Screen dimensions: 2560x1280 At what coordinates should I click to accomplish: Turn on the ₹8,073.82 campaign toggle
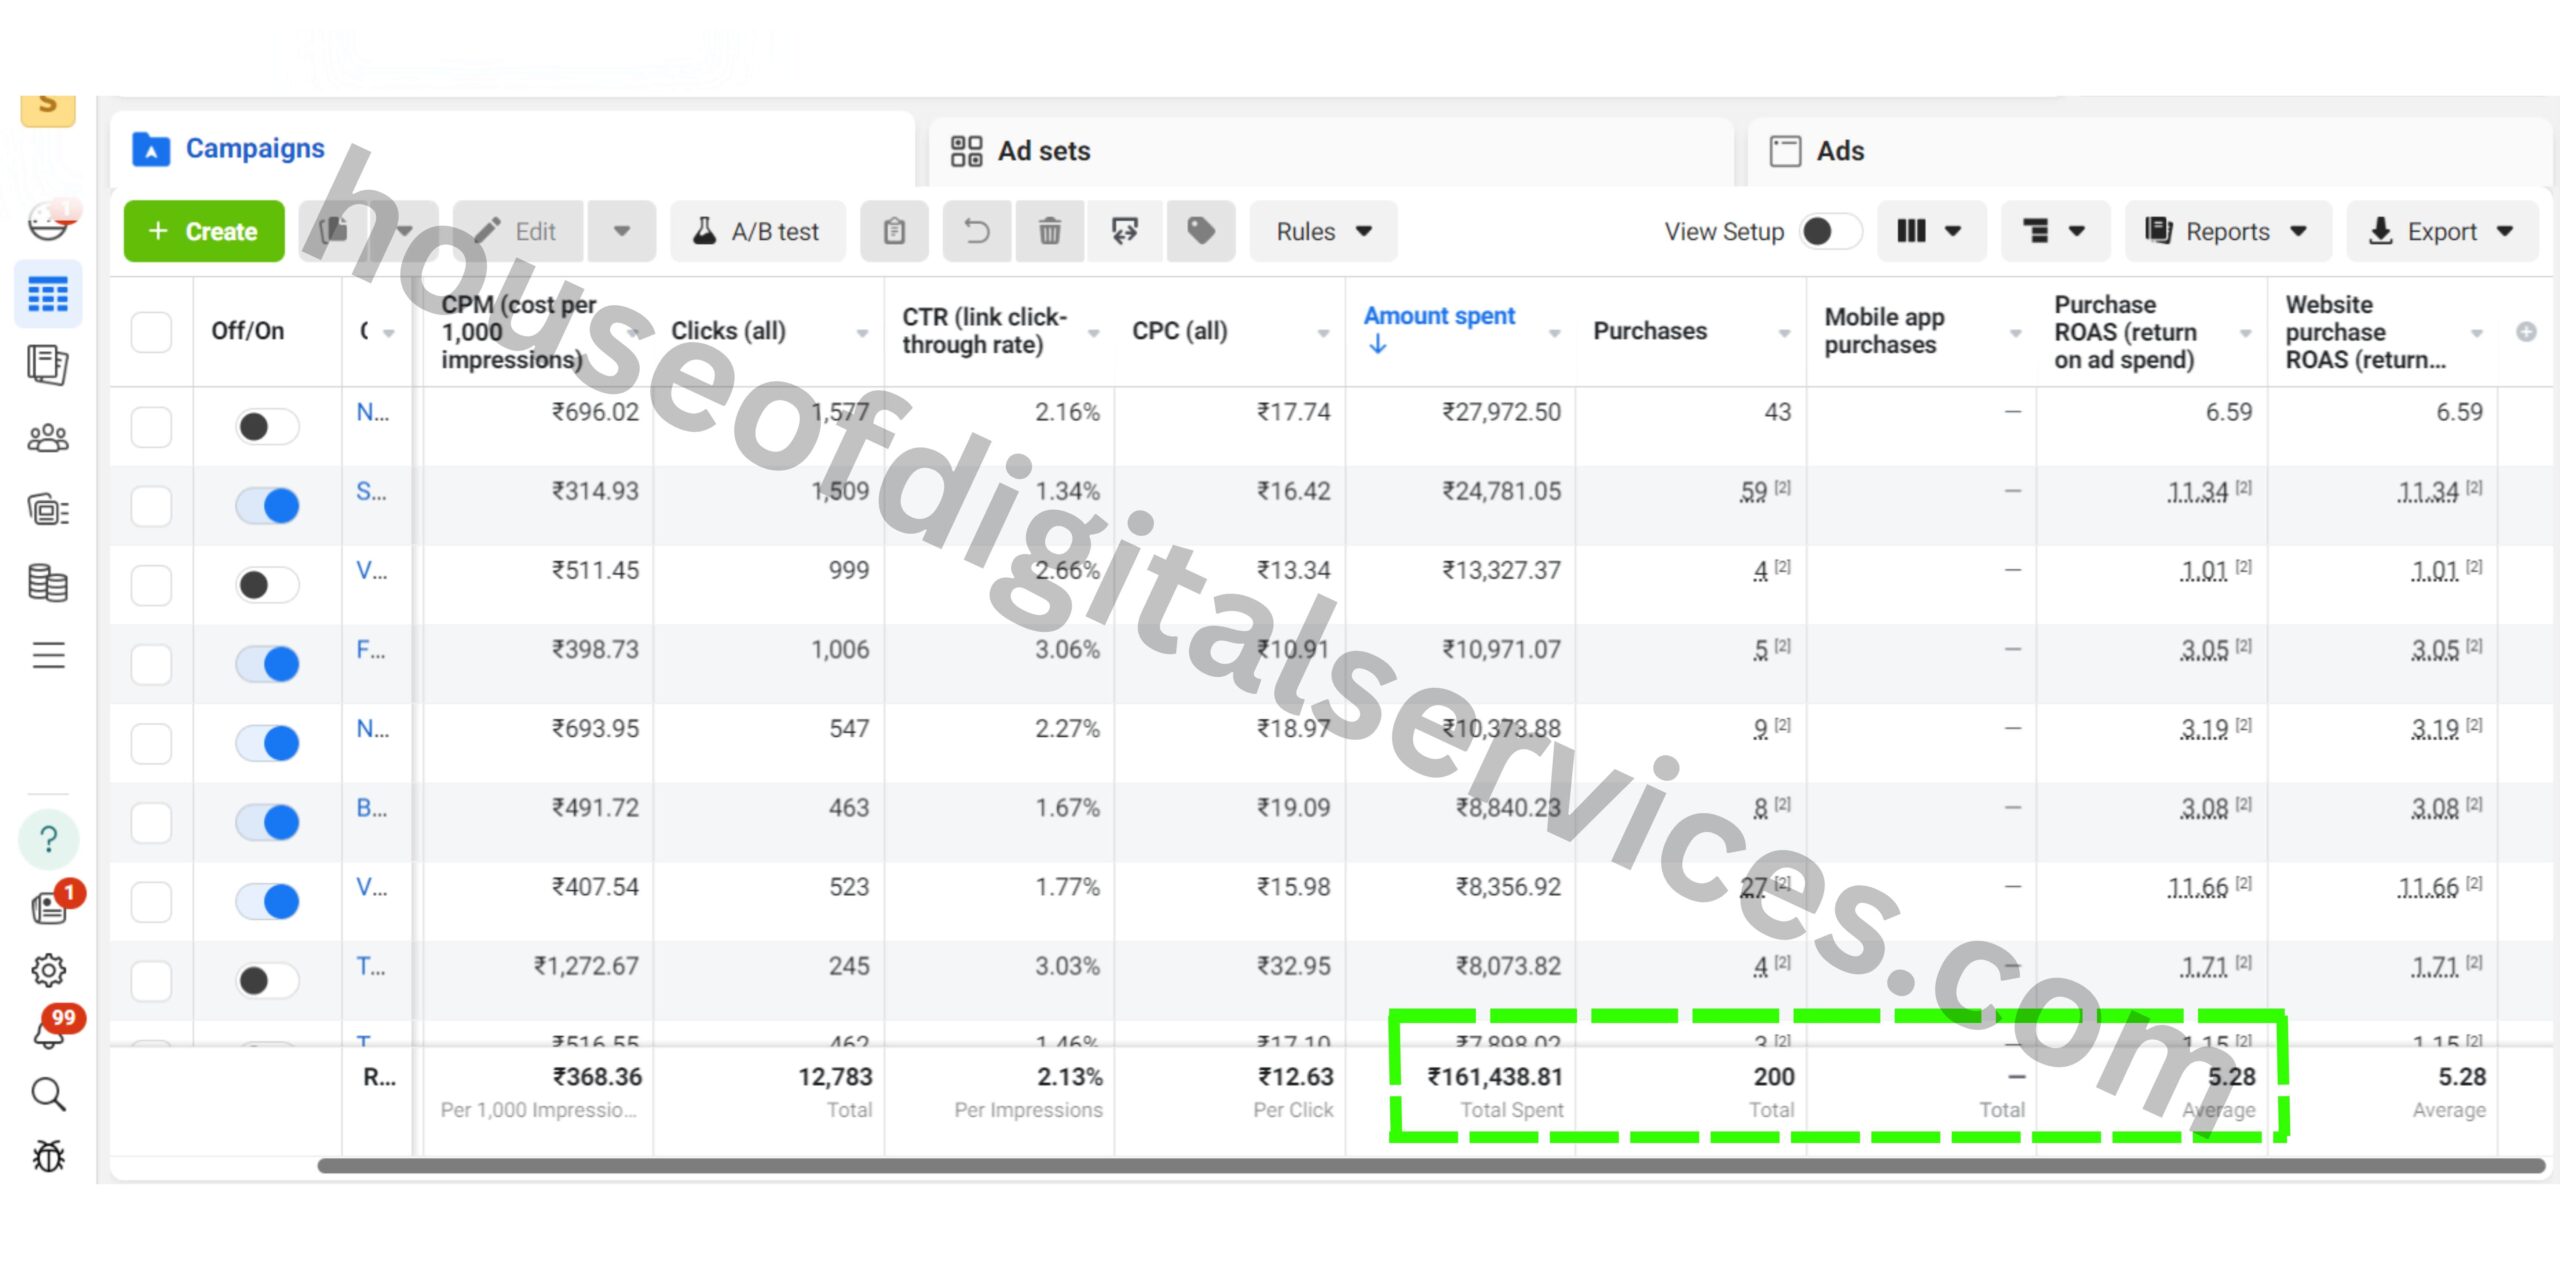pyautogui.click(x=267, y=981)
